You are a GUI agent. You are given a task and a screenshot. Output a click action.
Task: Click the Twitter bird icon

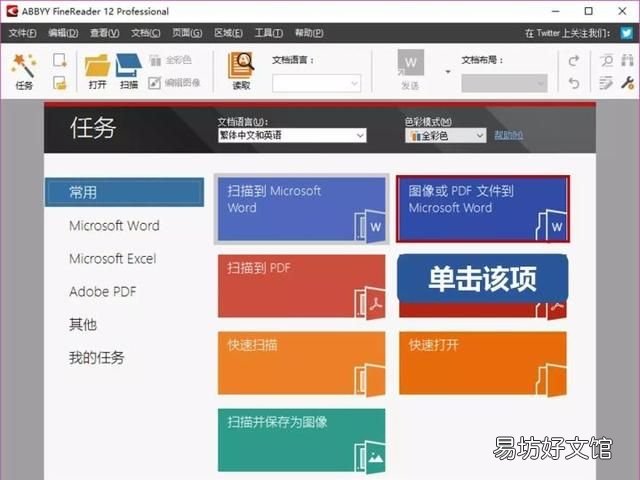point(627,33)
